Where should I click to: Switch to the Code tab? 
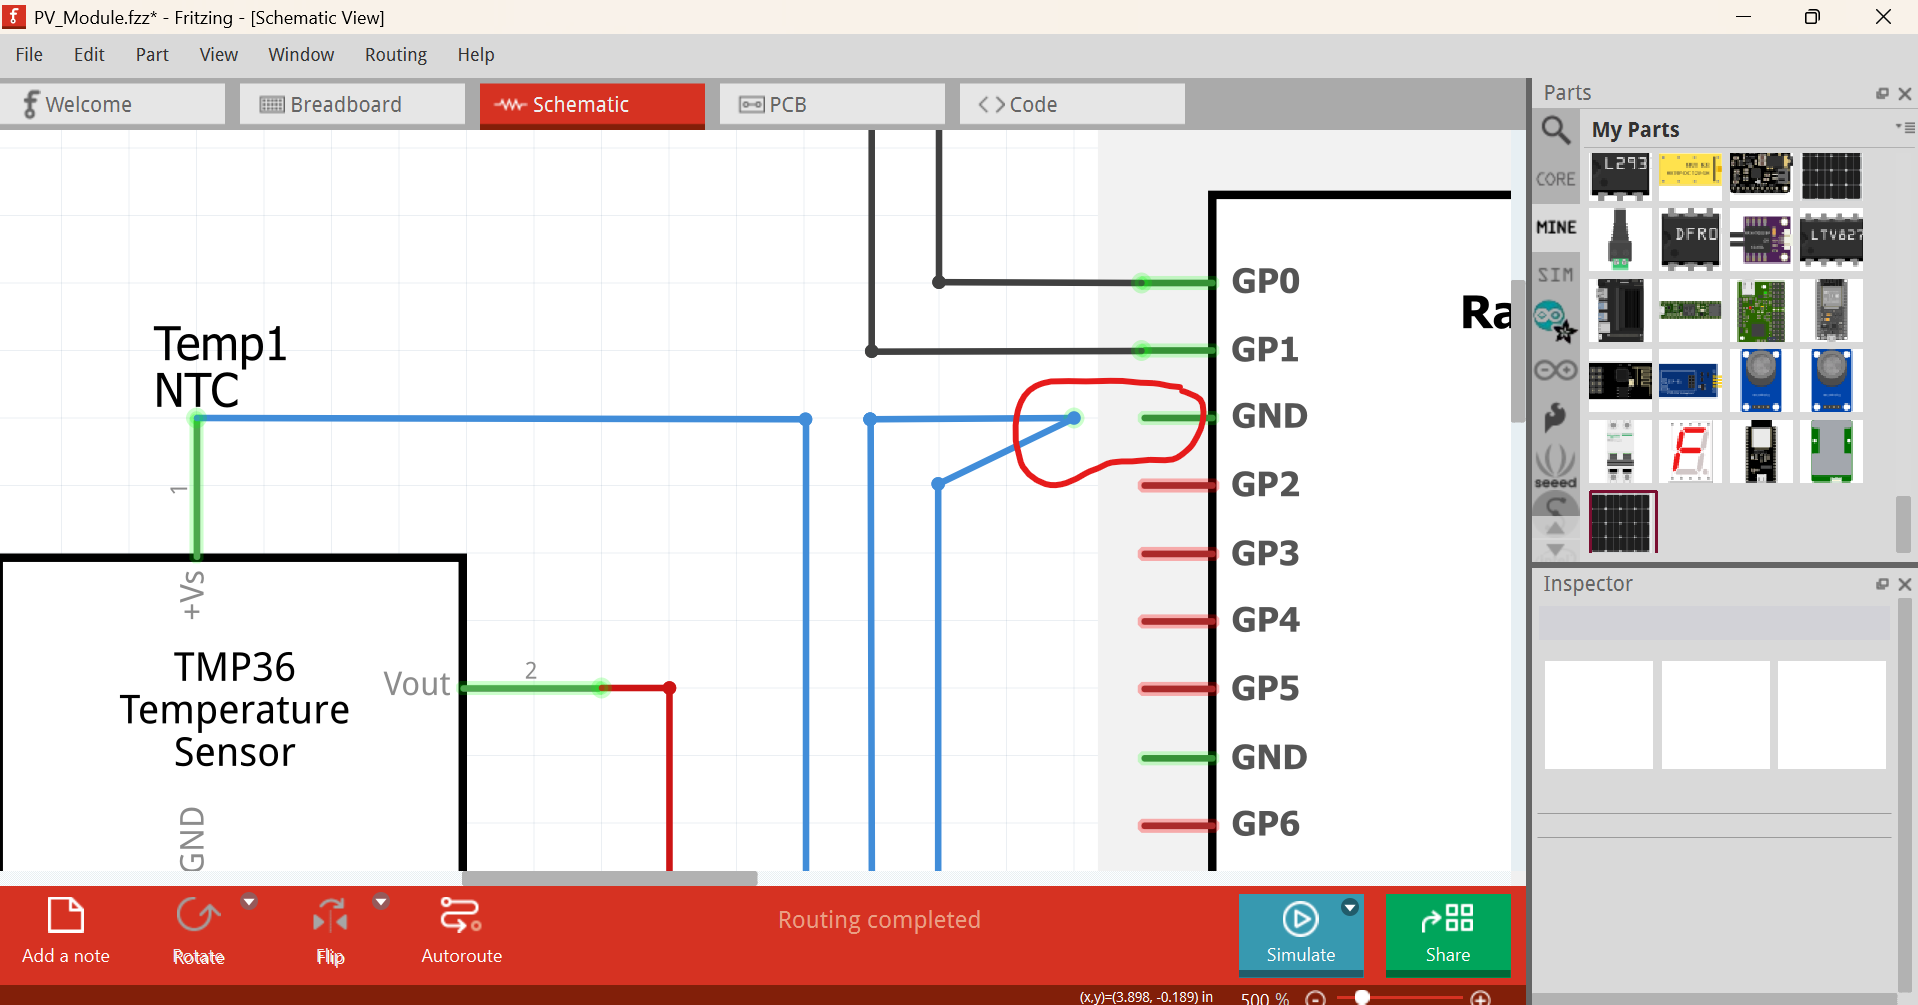(1072, 104)
